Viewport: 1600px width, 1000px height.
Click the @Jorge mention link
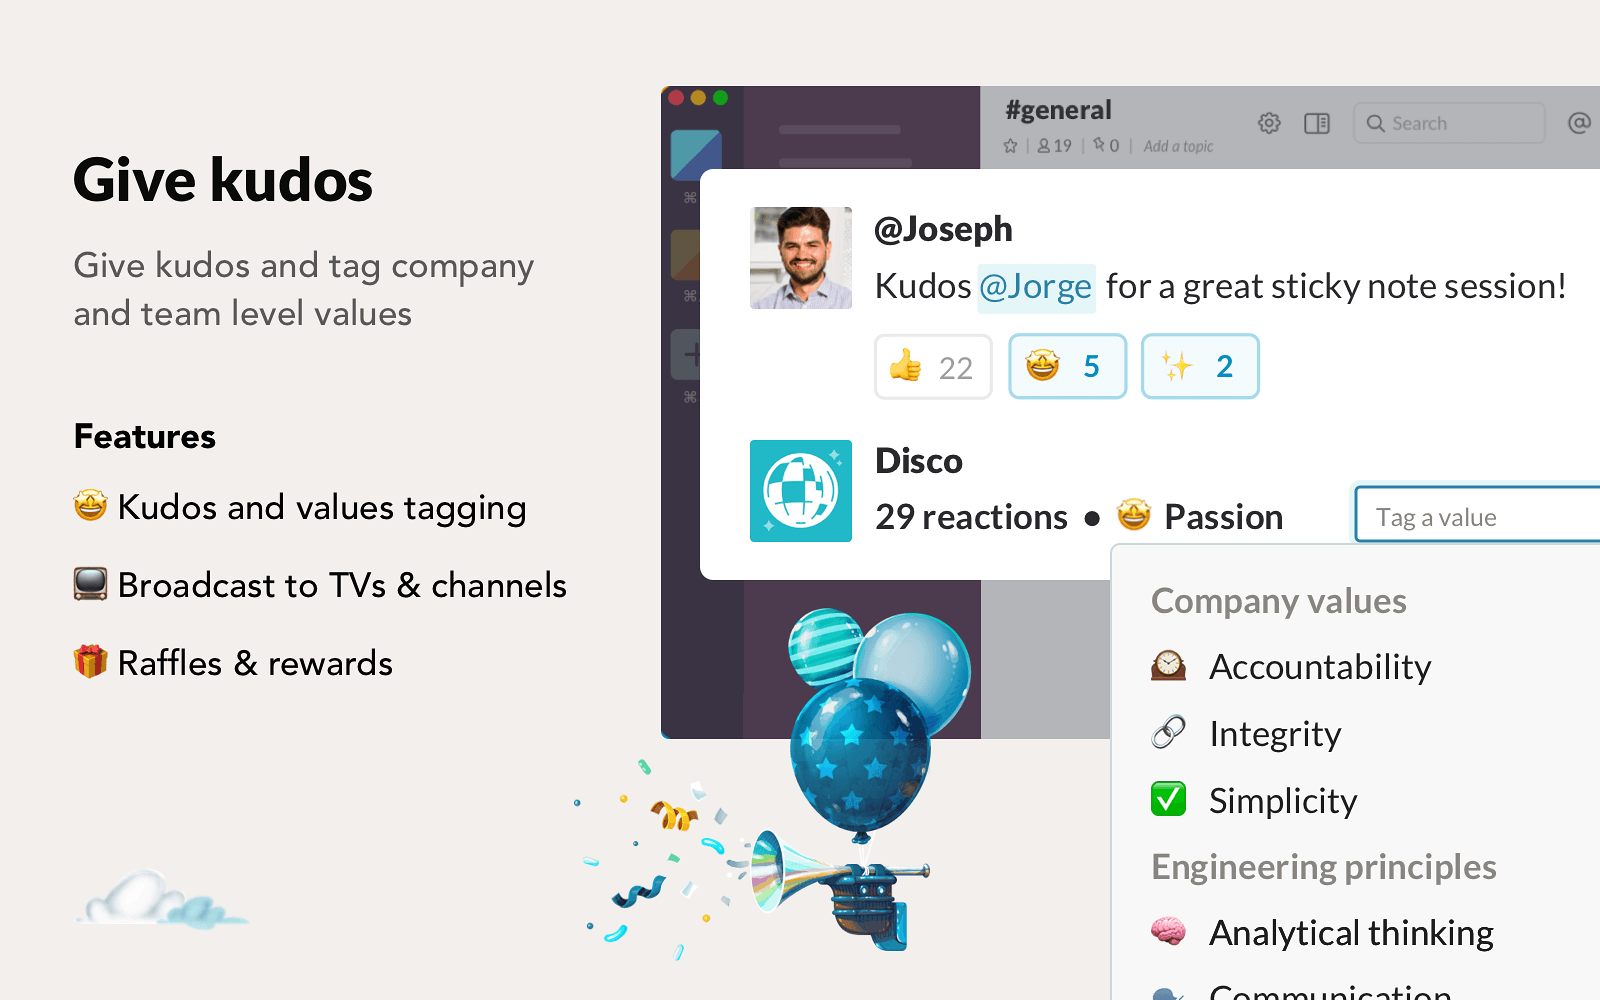click(1036, 287)
